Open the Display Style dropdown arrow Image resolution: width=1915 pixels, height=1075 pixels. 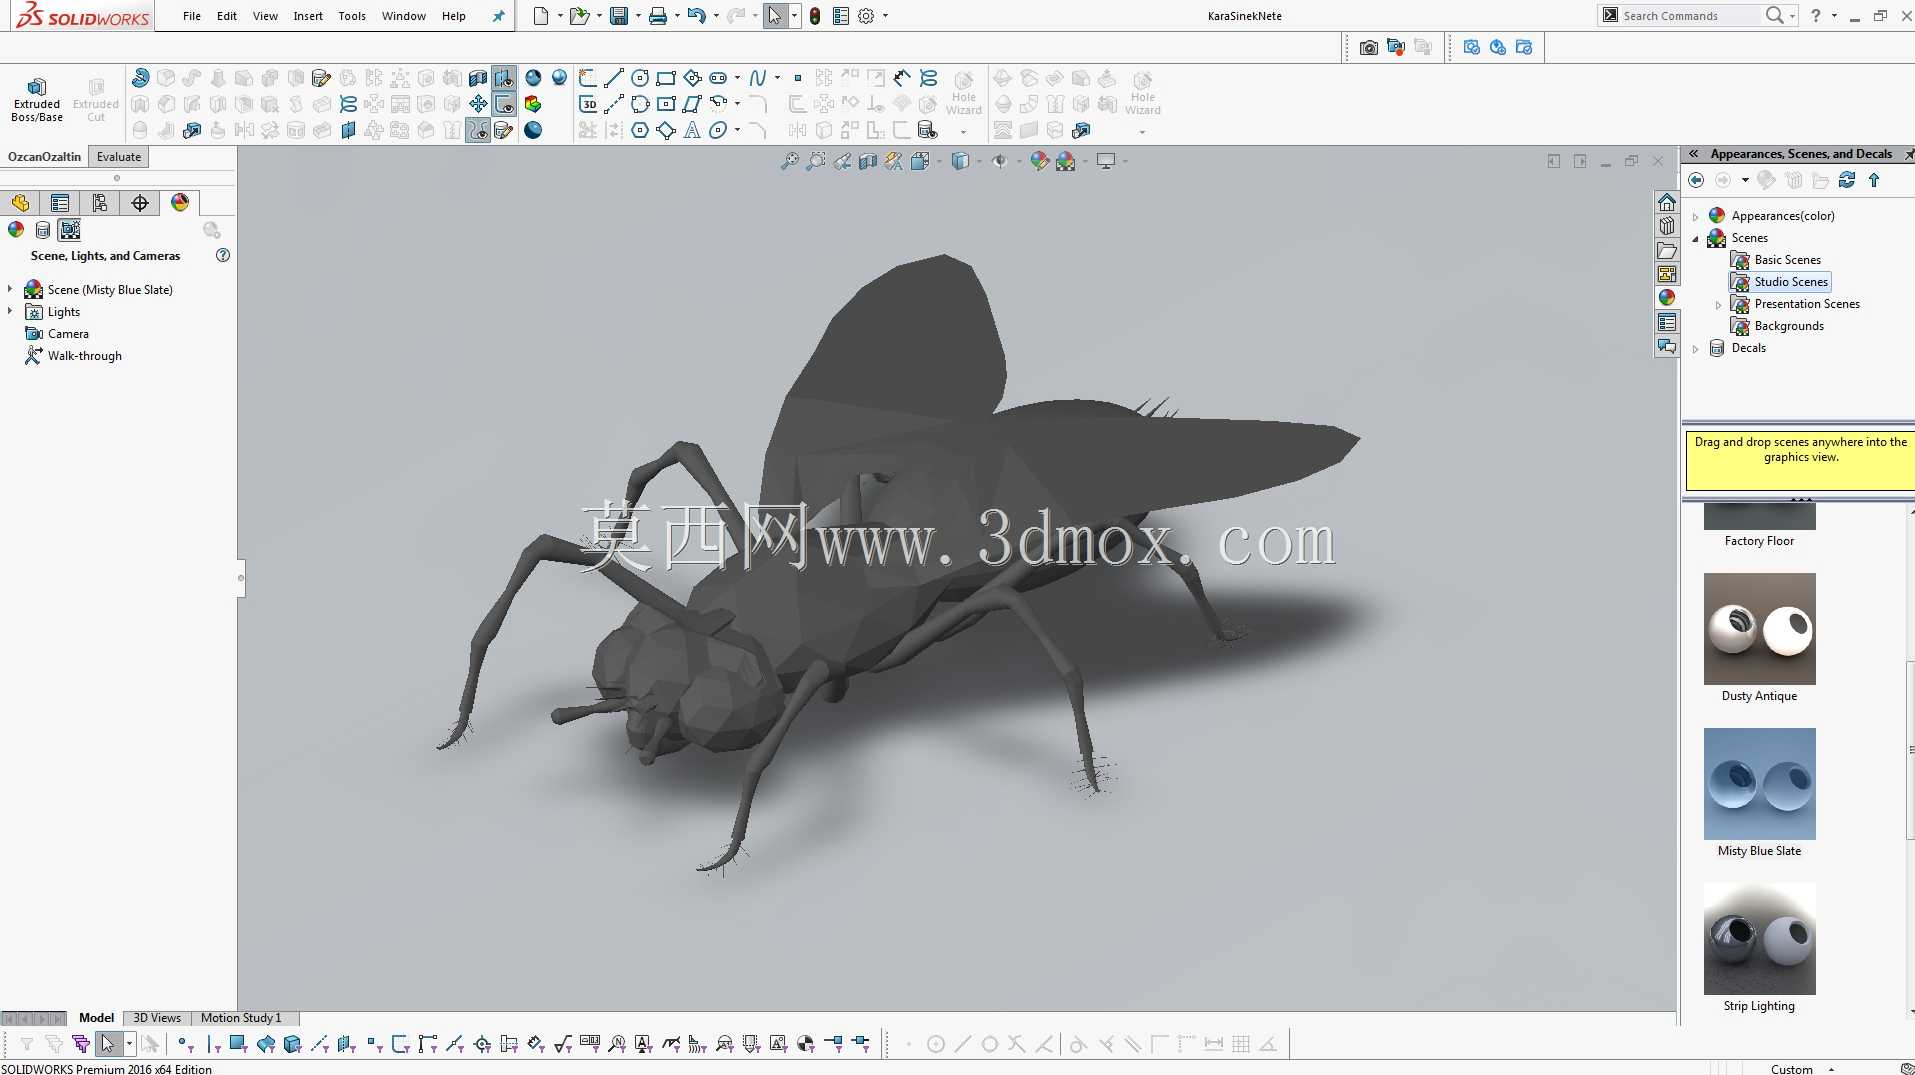pyautogui.click(x=978, y=161)
